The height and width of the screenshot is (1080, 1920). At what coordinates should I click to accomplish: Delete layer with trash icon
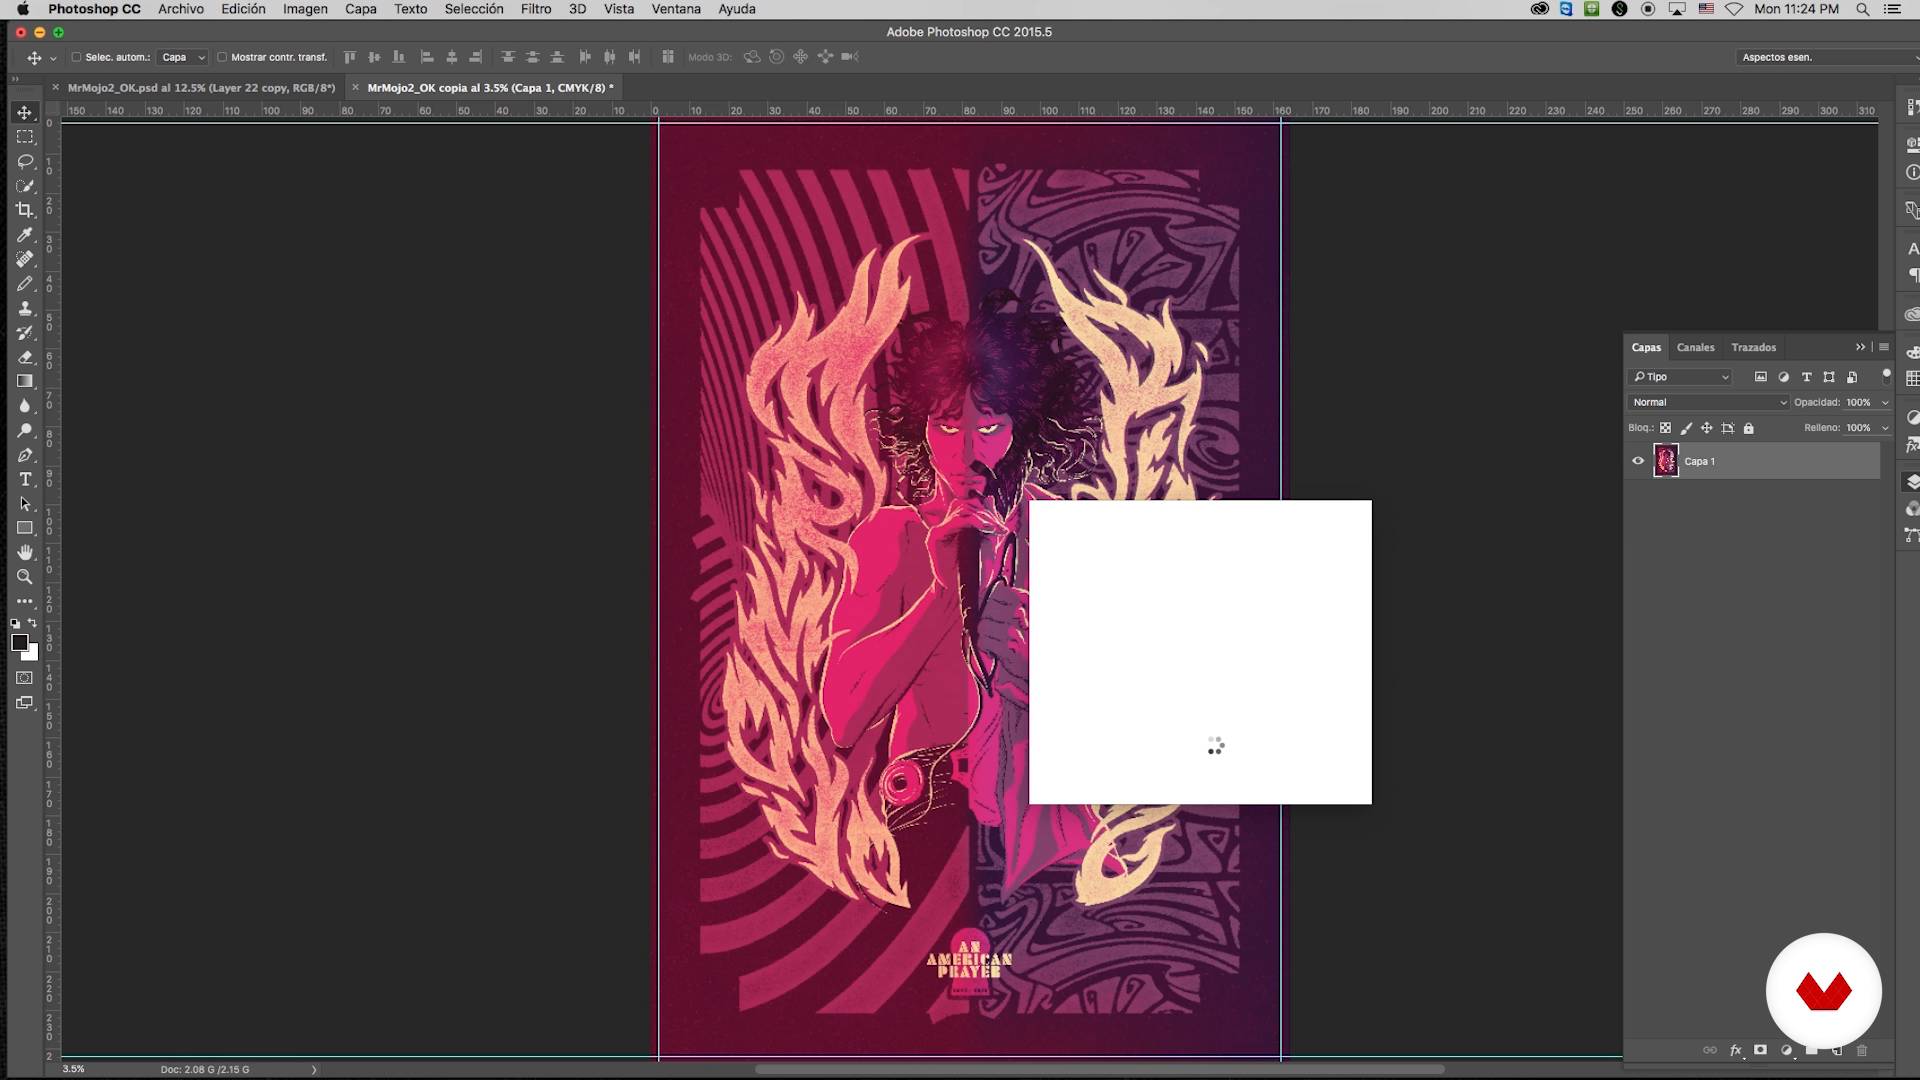click(1862, 1050)
